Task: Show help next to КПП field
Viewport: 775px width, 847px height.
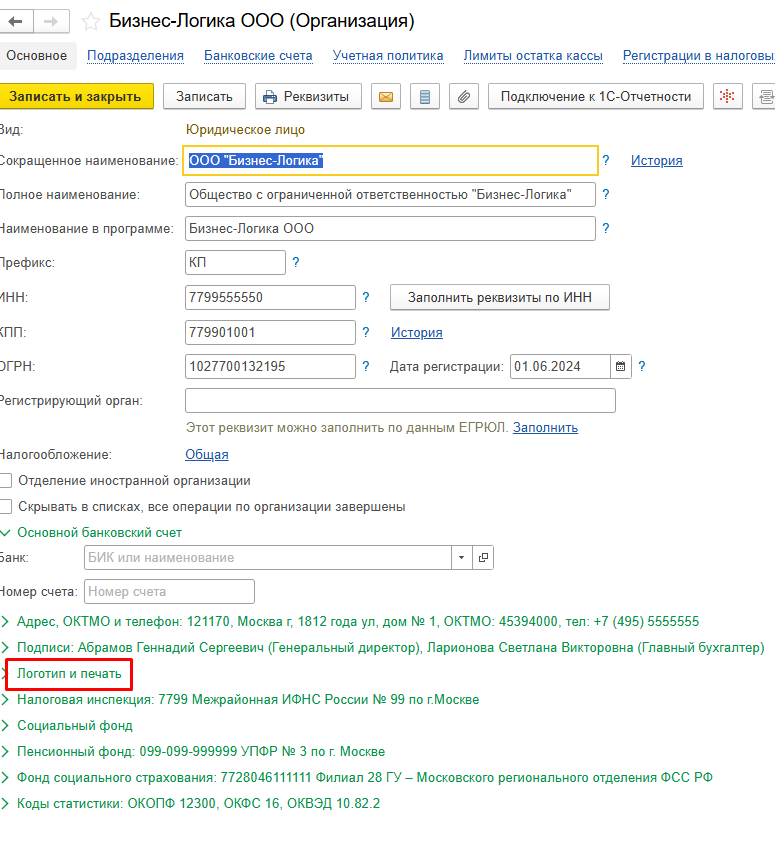Action: (x=366, y=332)
